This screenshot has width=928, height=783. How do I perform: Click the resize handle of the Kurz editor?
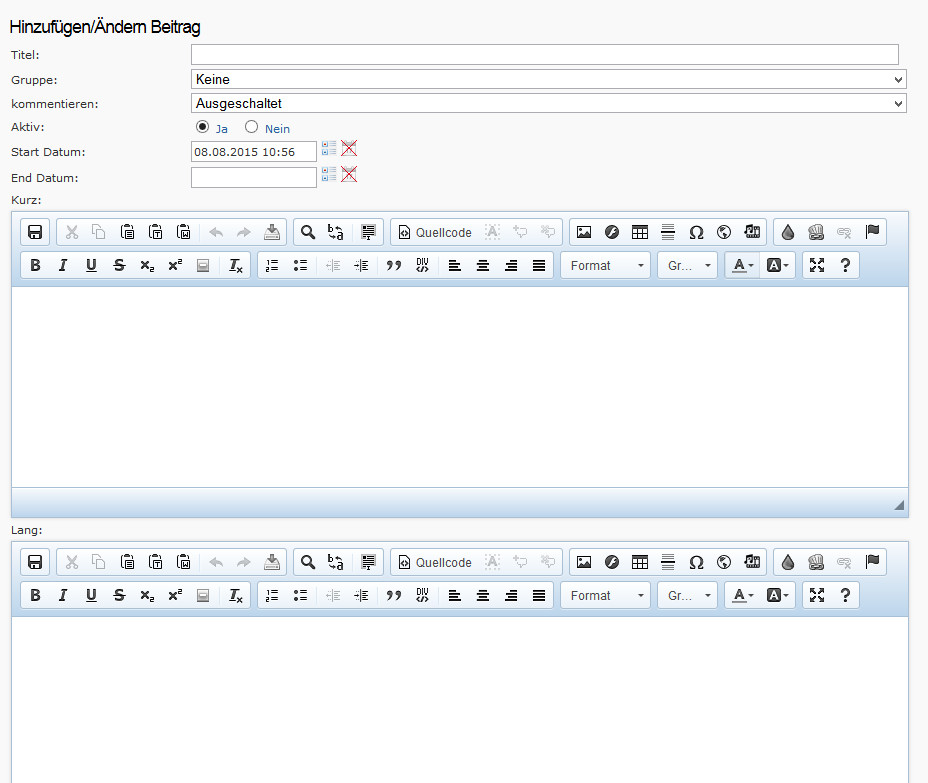point(899,505)
